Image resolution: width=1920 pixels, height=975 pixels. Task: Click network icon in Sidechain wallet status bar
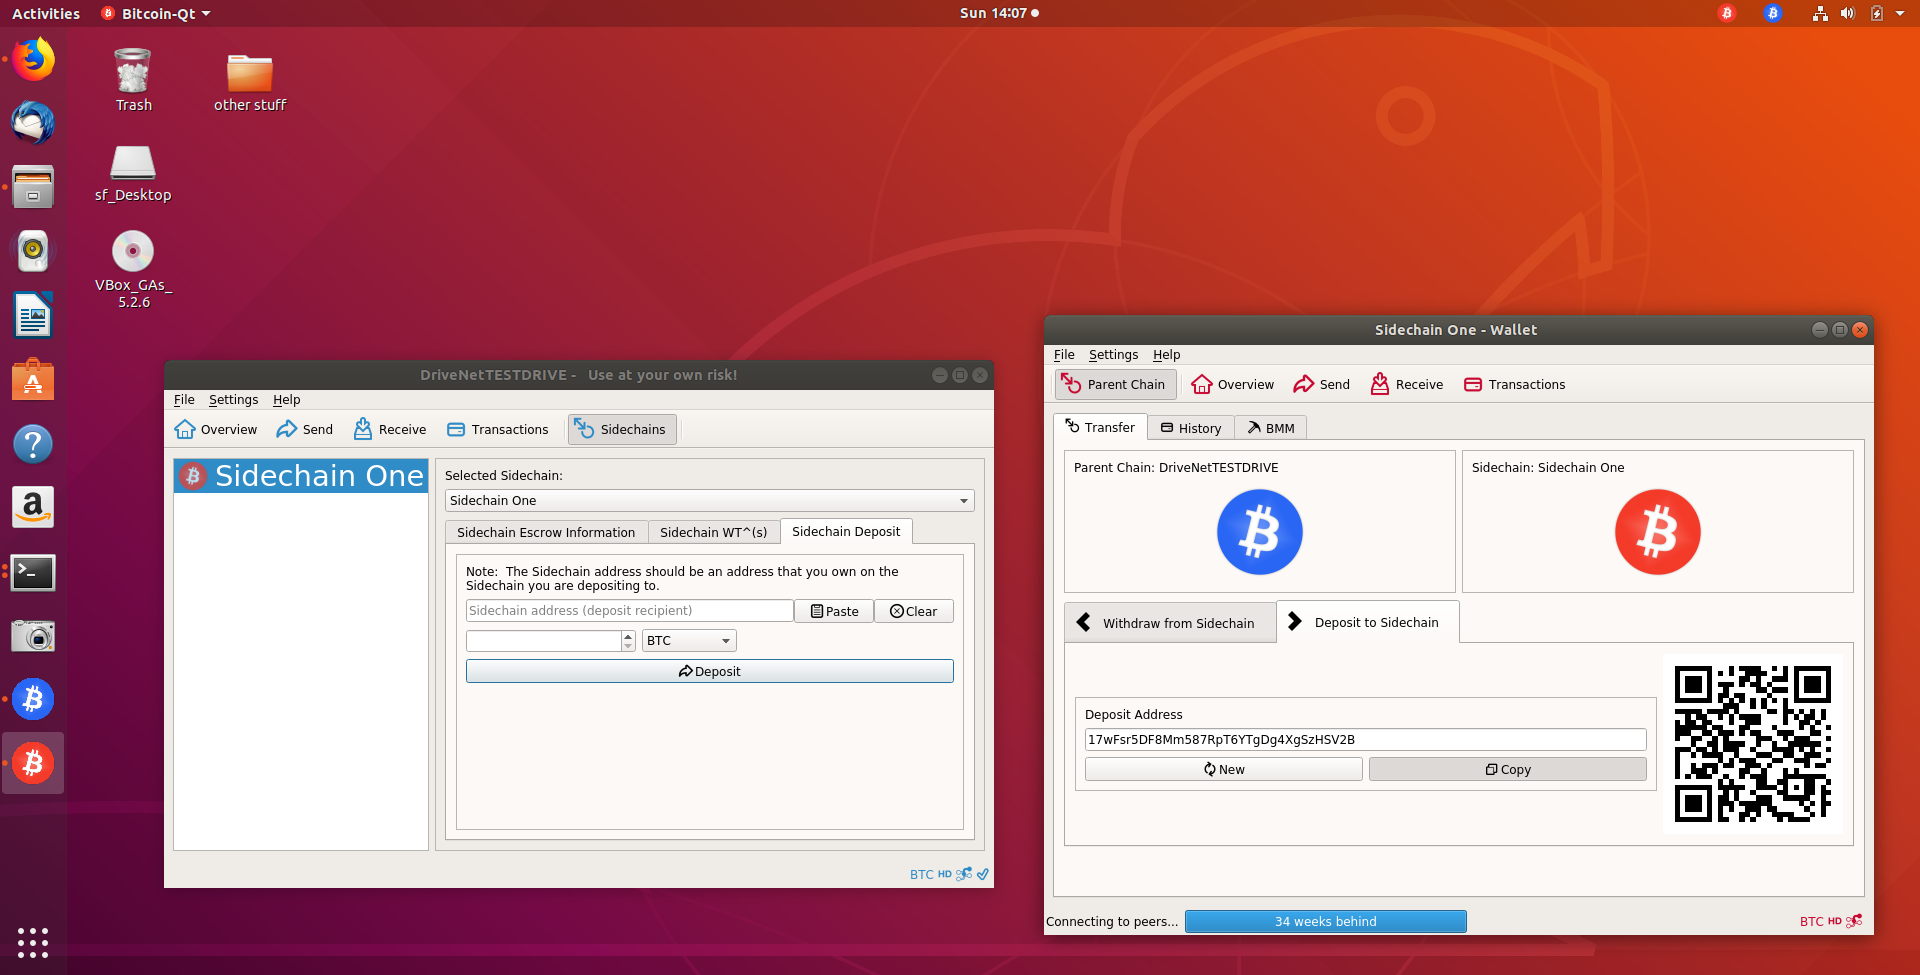(1854, 921)
